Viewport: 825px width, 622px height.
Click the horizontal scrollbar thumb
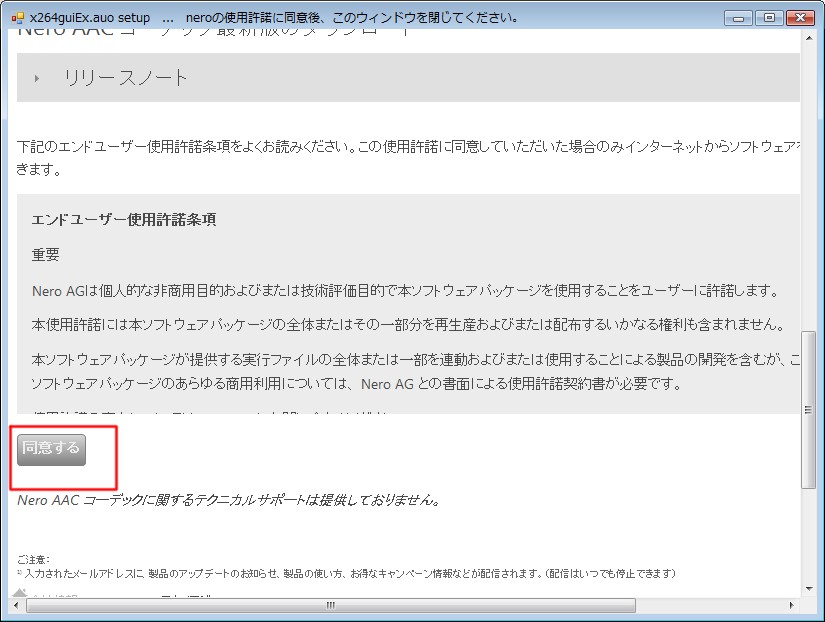(x=330, y=605)
